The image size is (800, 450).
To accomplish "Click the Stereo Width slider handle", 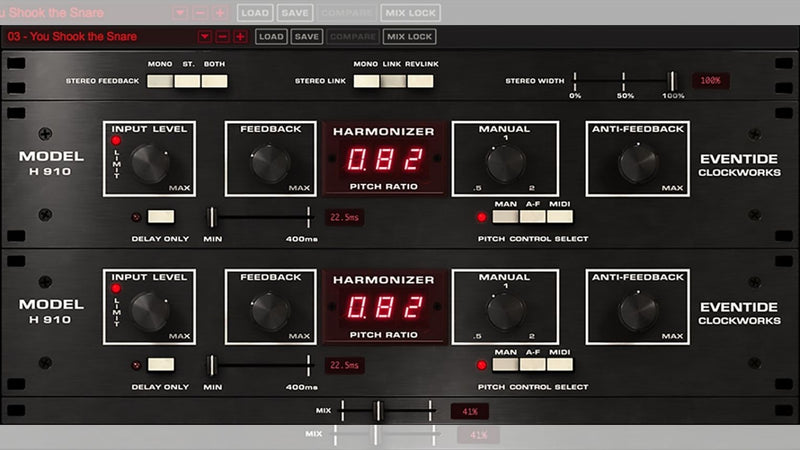I will tap(673, 81).
